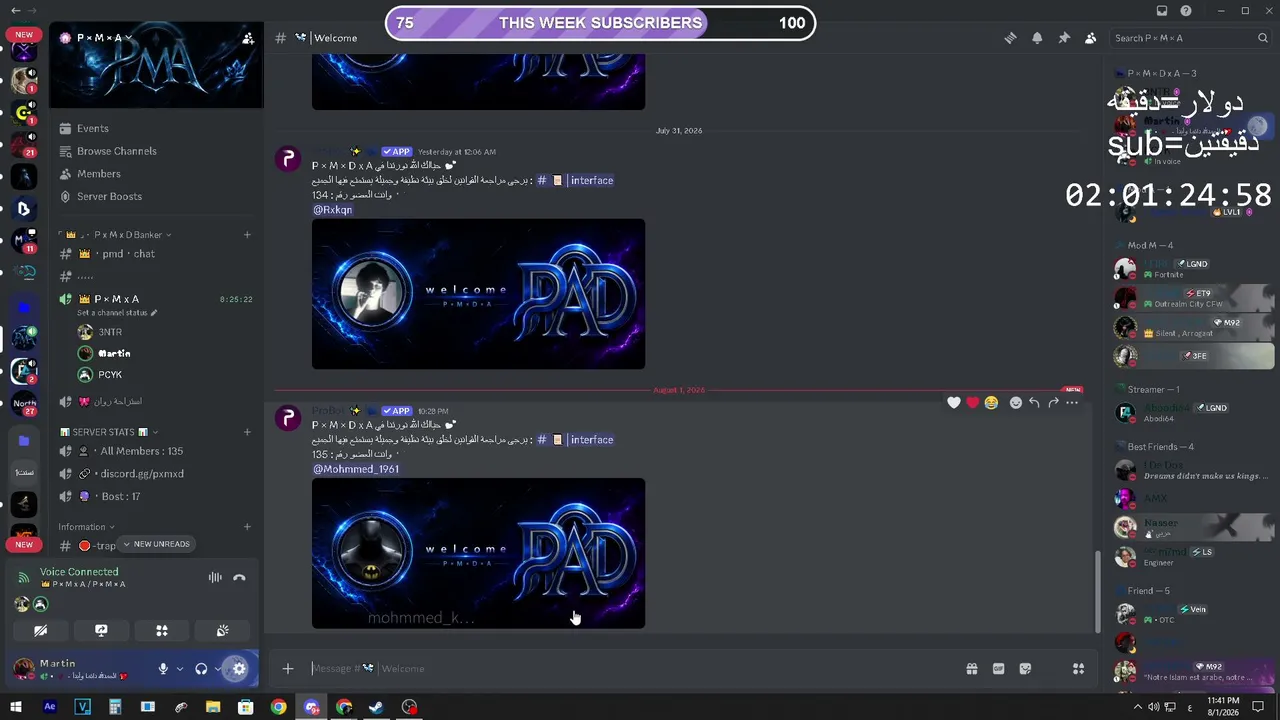Image resolution: width=1280 pixels, height=720 pixels.
Task: React with white heart emoji
Action: (x=954, y=403)
